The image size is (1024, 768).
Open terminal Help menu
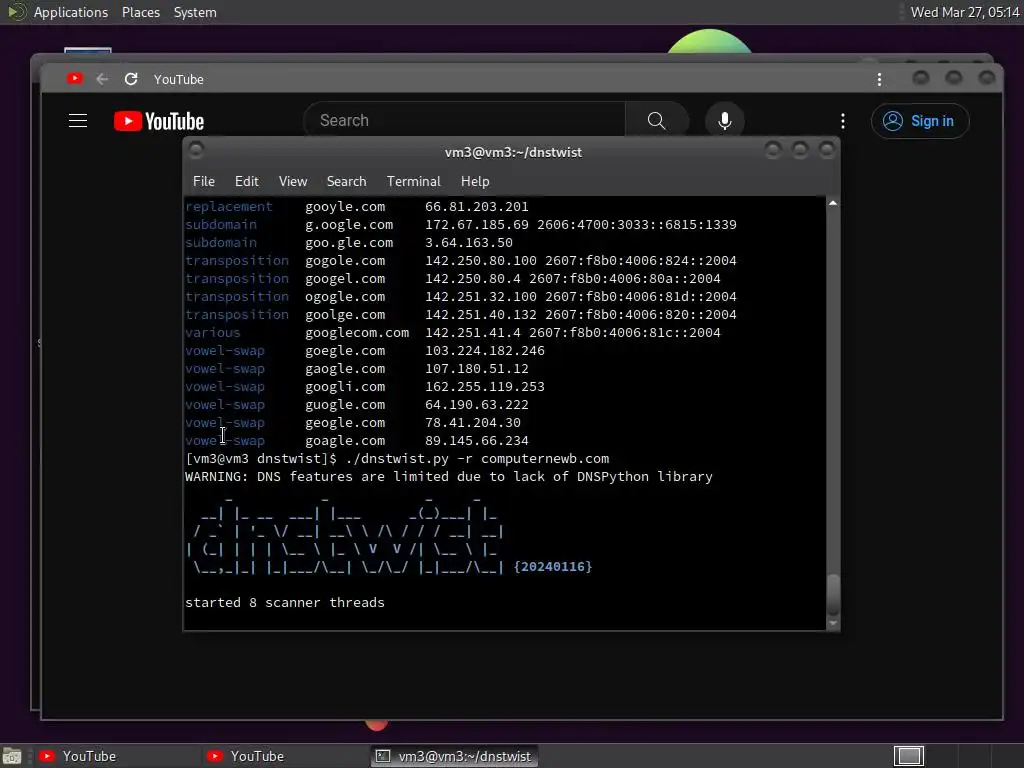(475, 182)
